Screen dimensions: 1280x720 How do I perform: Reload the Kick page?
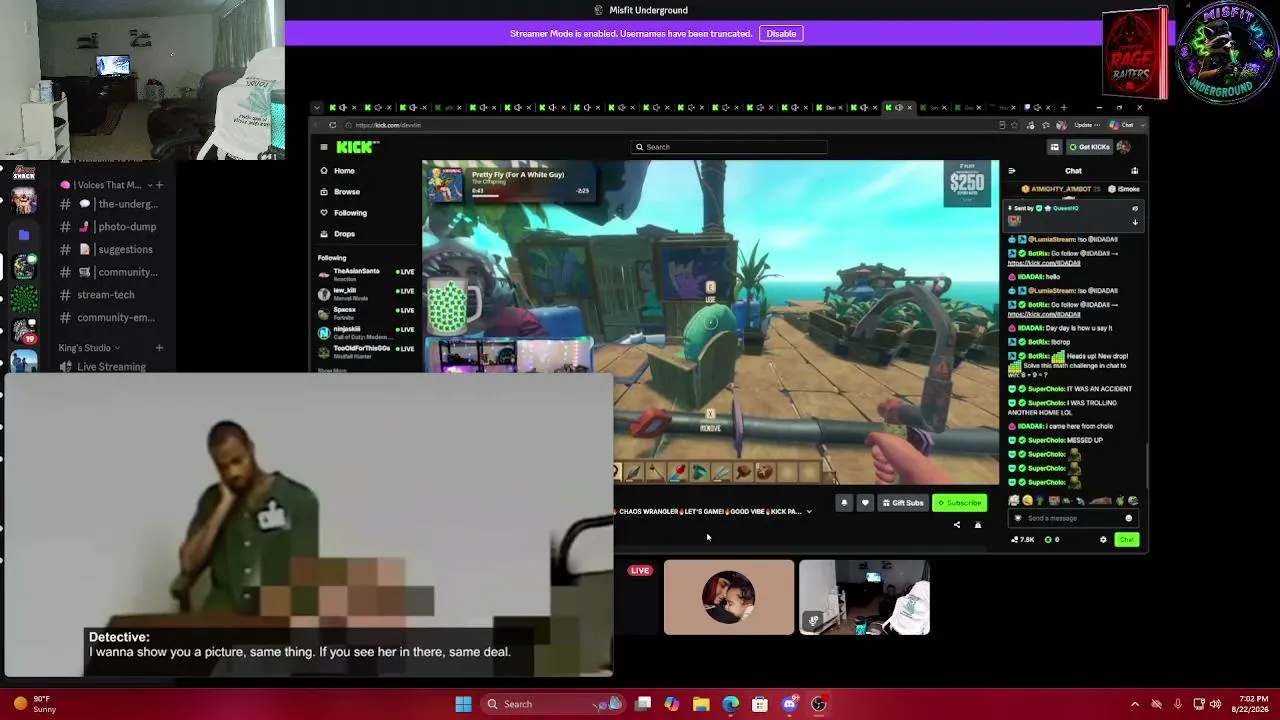[333, 125]
